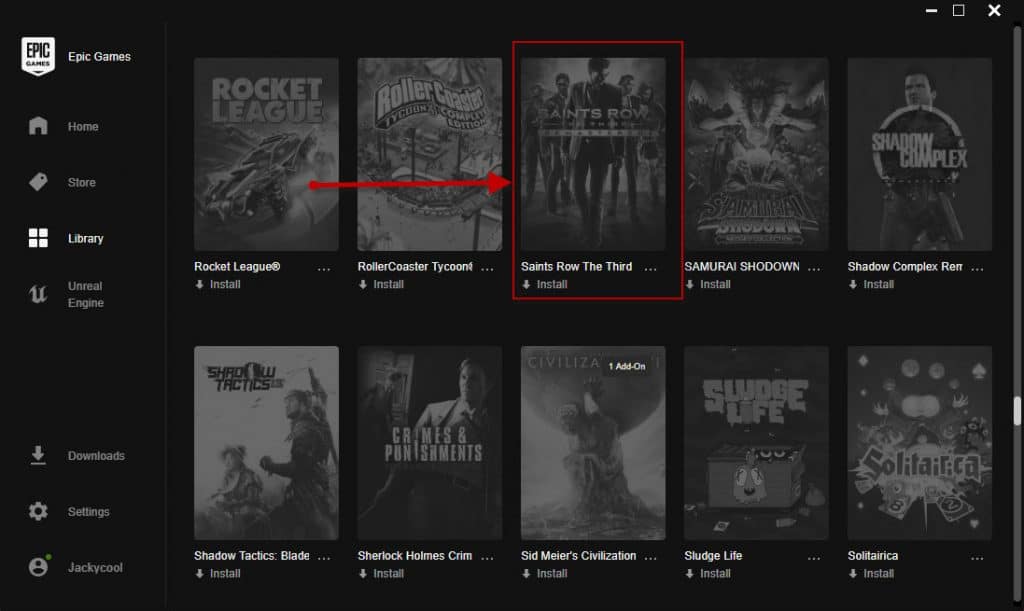Open the Settings section label

[89, 512]
